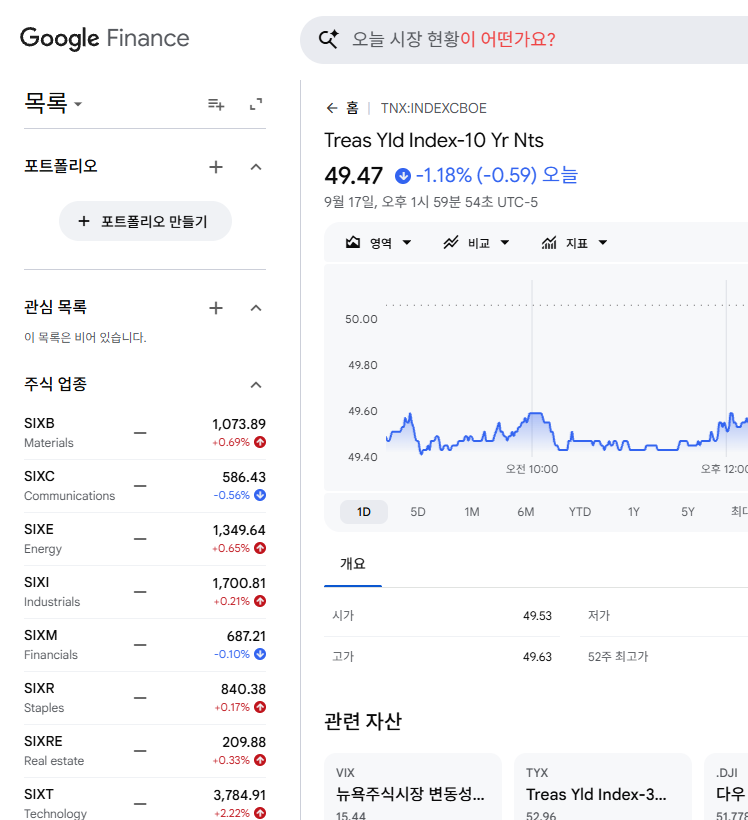
Task: Click the area chart icon
Action: click(353, 243)
